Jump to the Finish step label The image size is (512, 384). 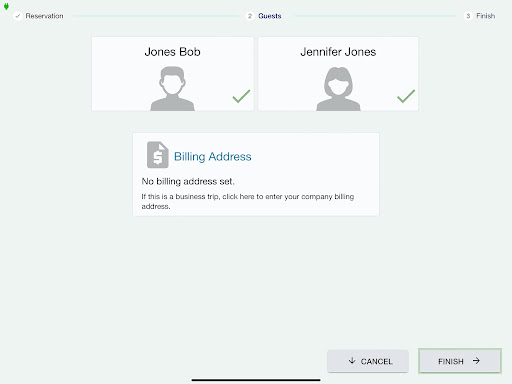tap(485, 16)
